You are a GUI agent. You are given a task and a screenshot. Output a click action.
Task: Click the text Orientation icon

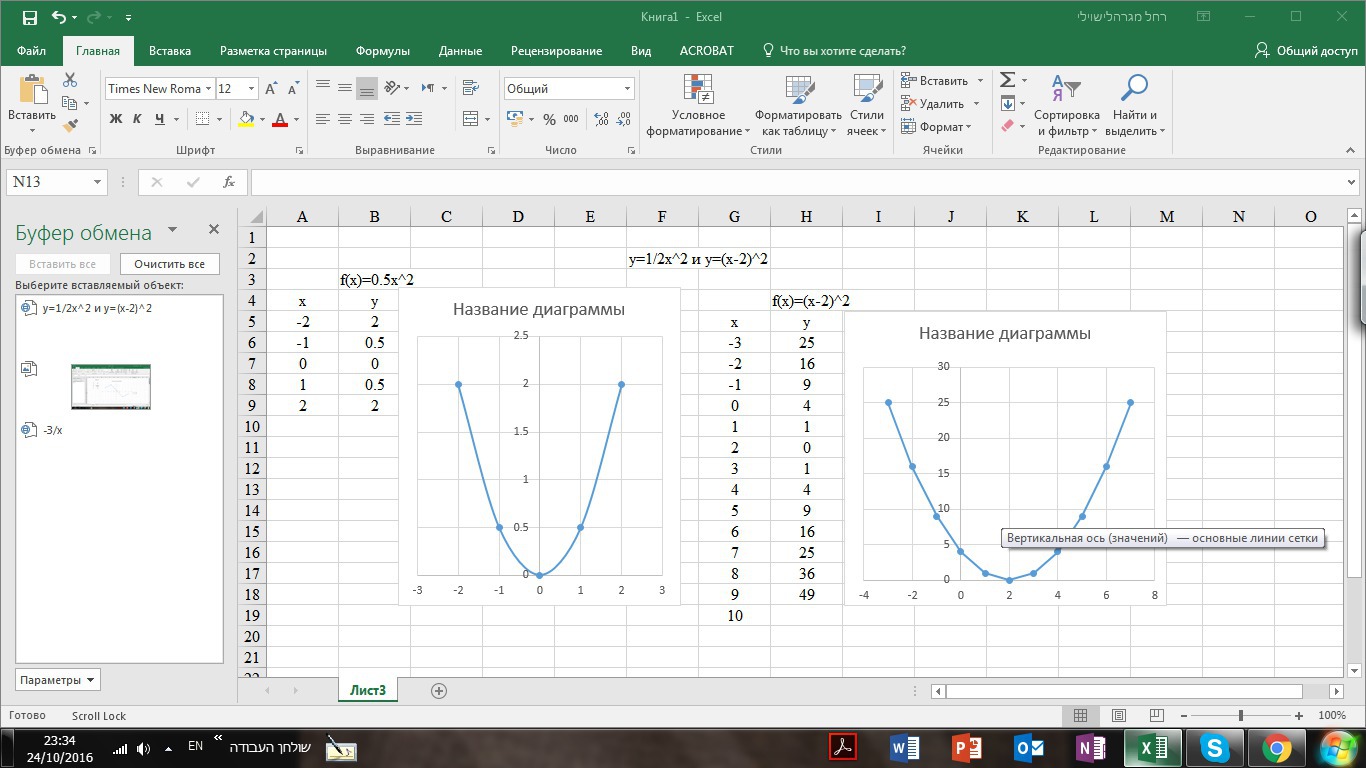coord(392,87)
